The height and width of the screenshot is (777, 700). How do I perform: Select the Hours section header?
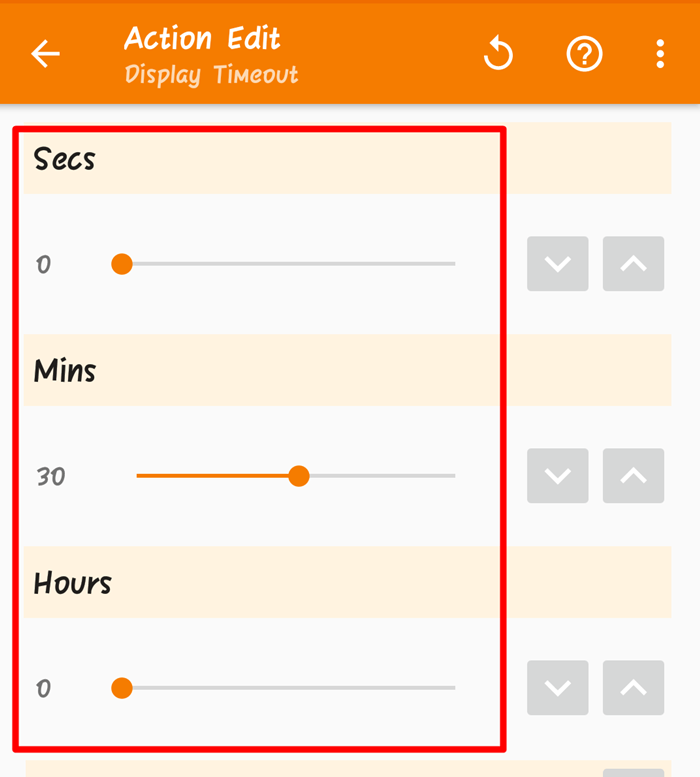73,583
